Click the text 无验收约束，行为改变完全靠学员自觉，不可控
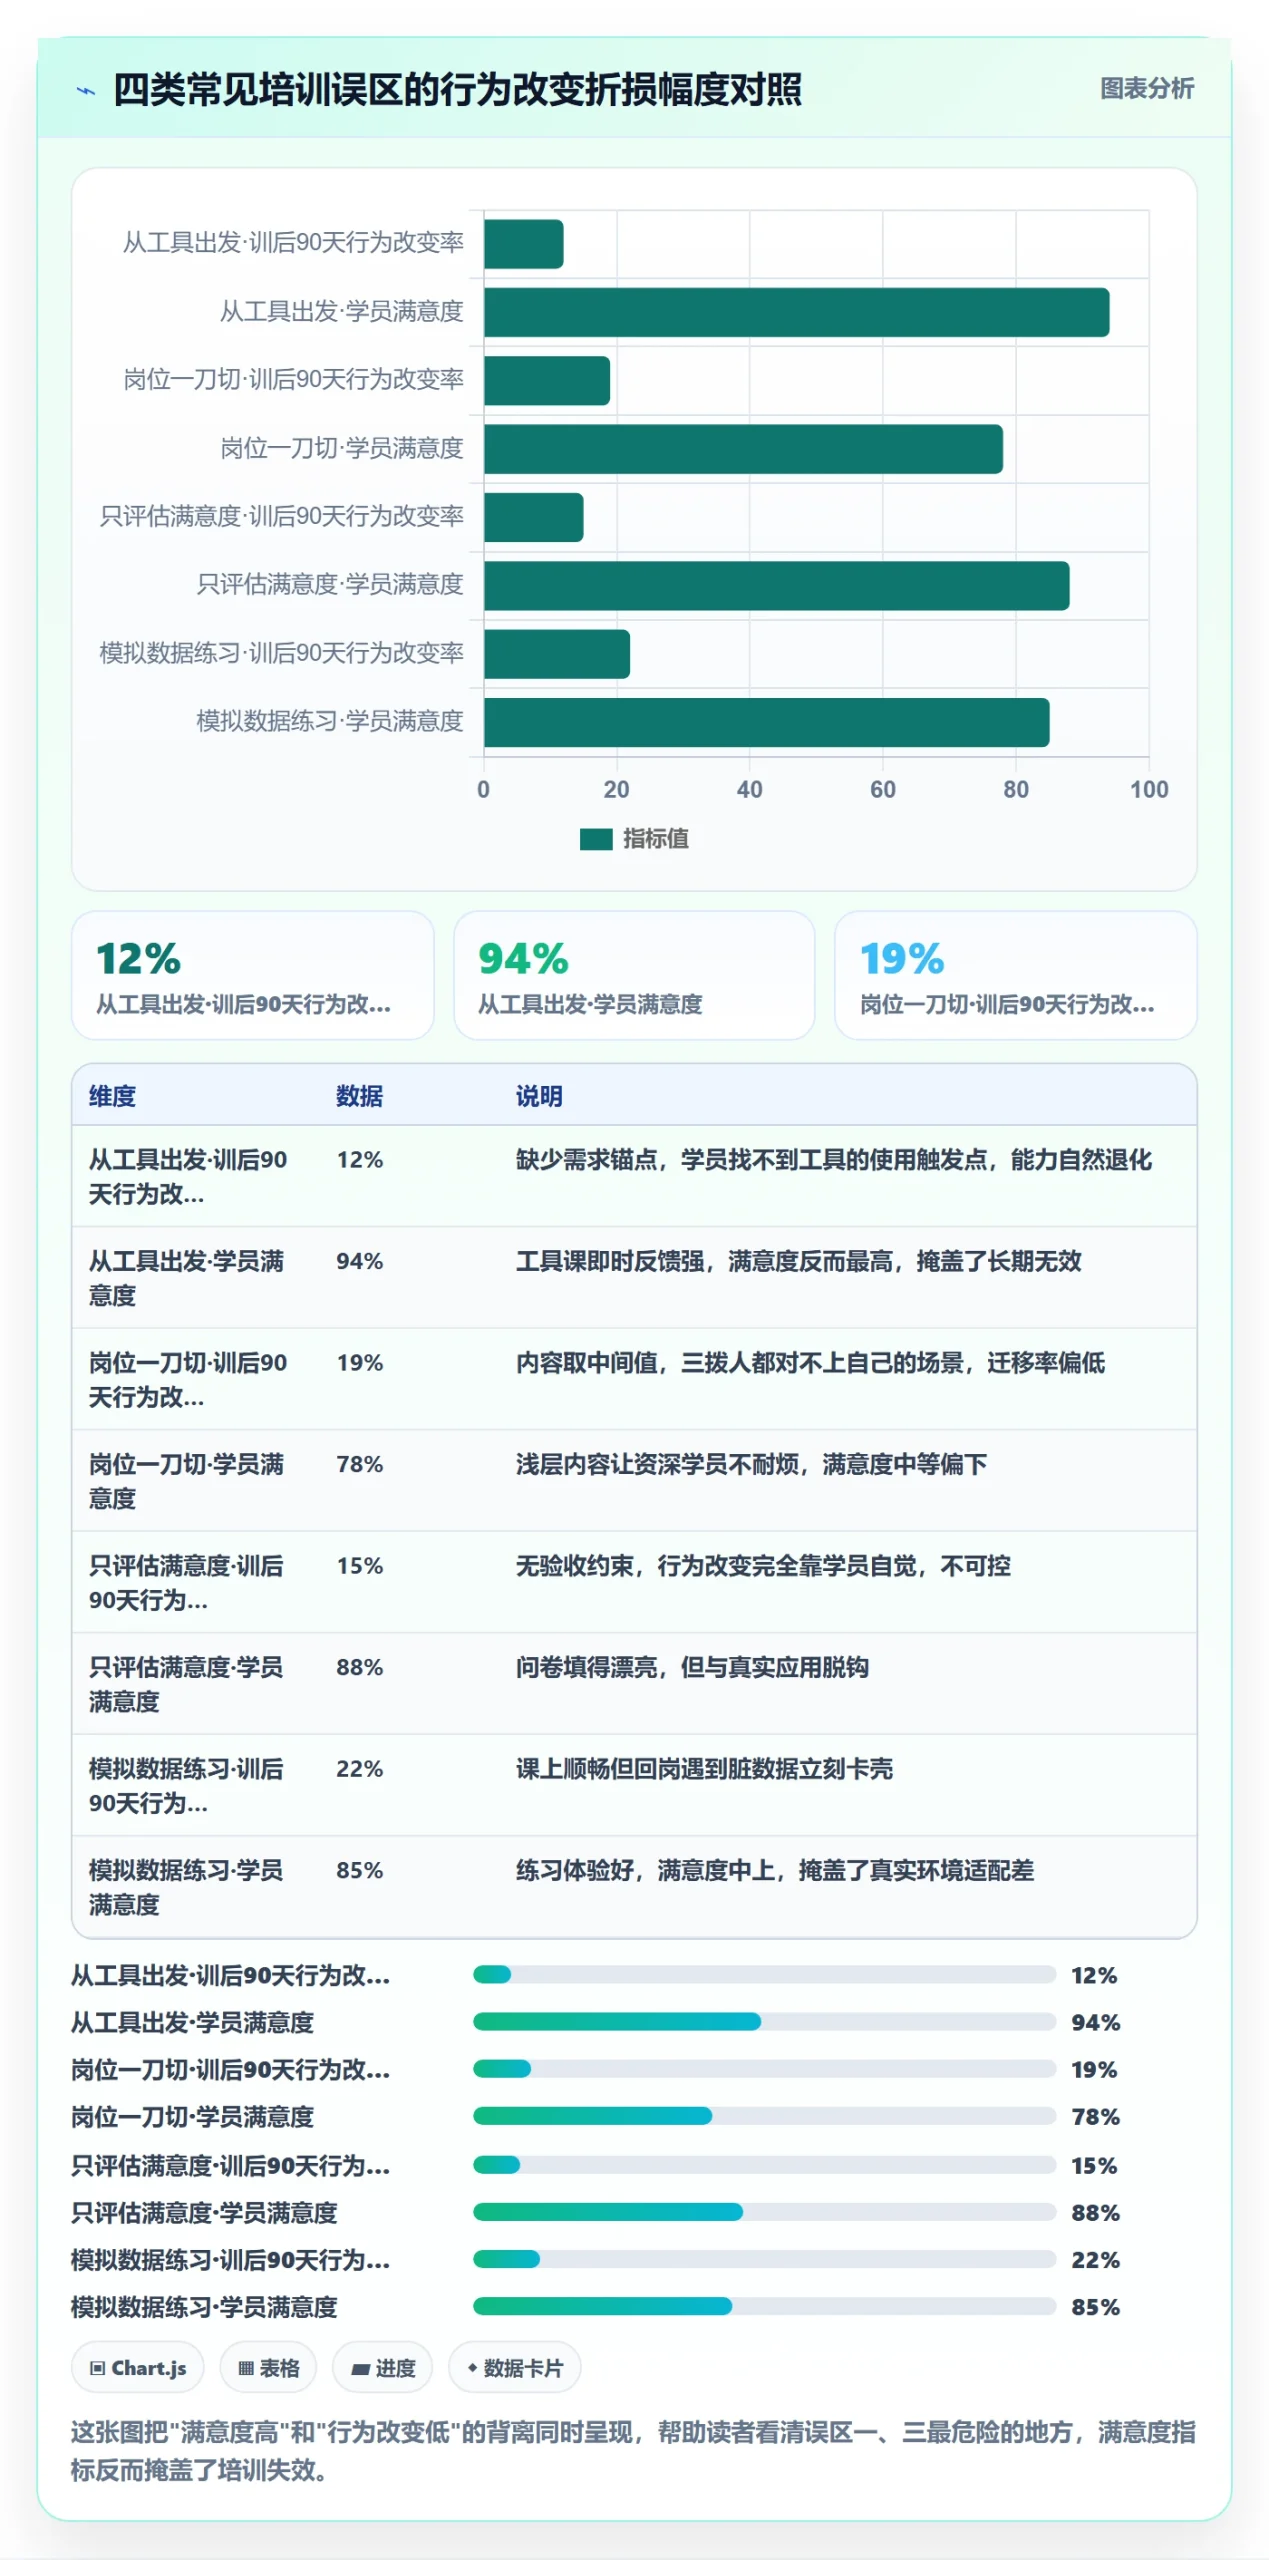The width and height of the screenshot is (1269, 2560). [x=763, y=1566]
